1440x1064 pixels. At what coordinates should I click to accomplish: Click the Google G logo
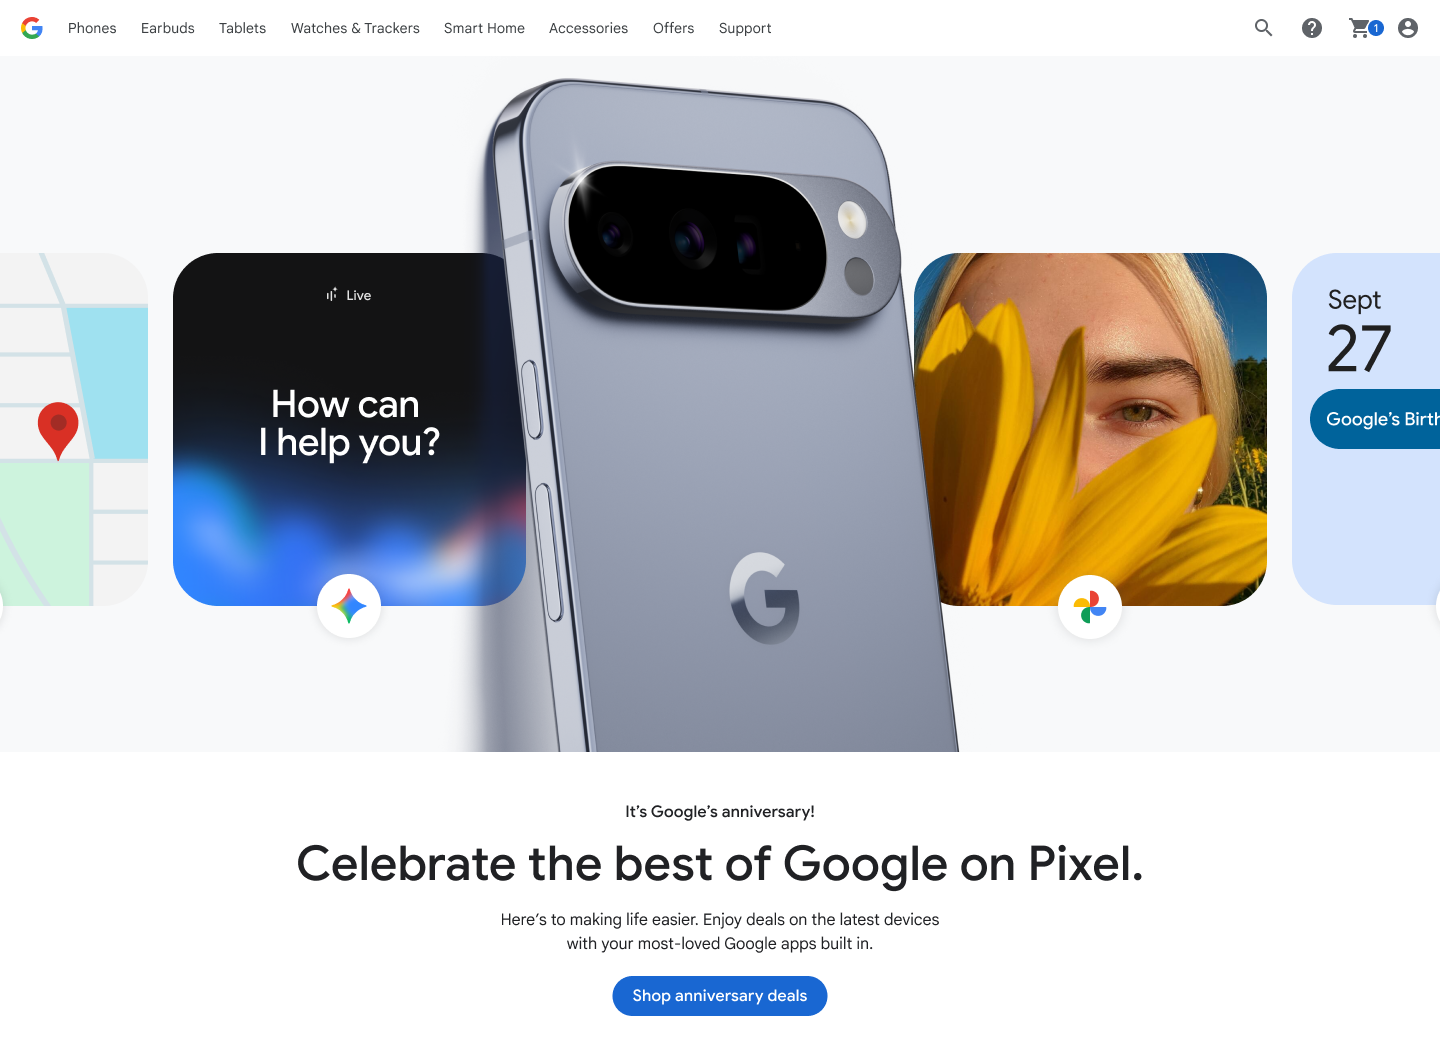click(32, 28)
